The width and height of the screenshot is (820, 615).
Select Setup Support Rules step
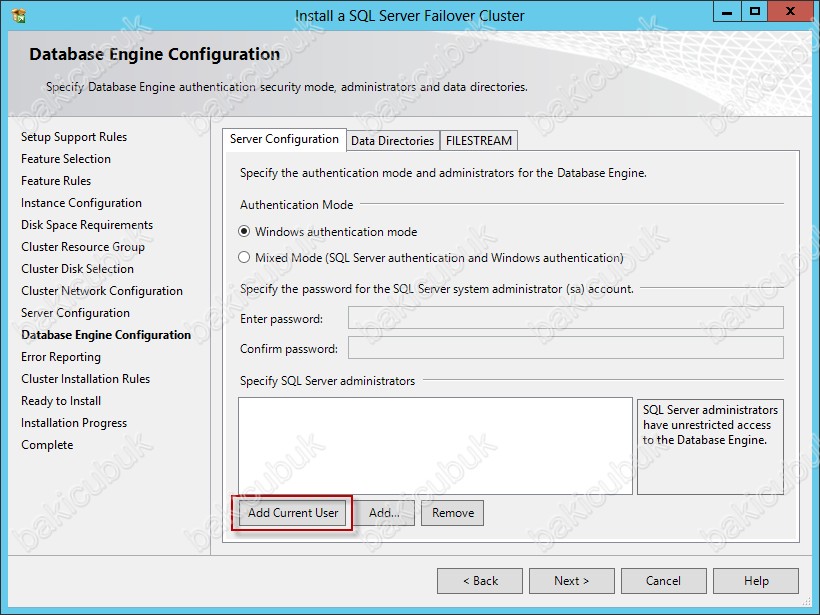tap(74, 137)
